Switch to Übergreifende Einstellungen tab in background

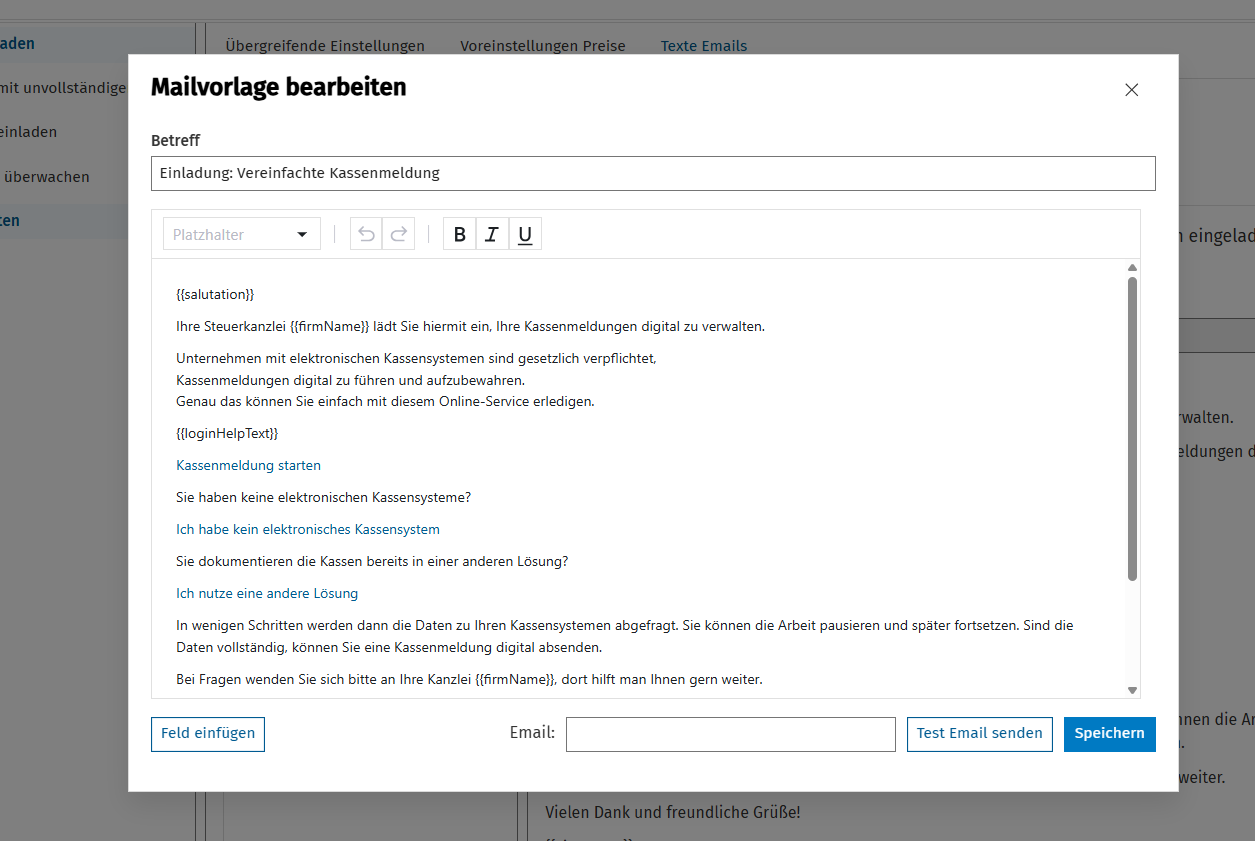(x=325, y=46)
